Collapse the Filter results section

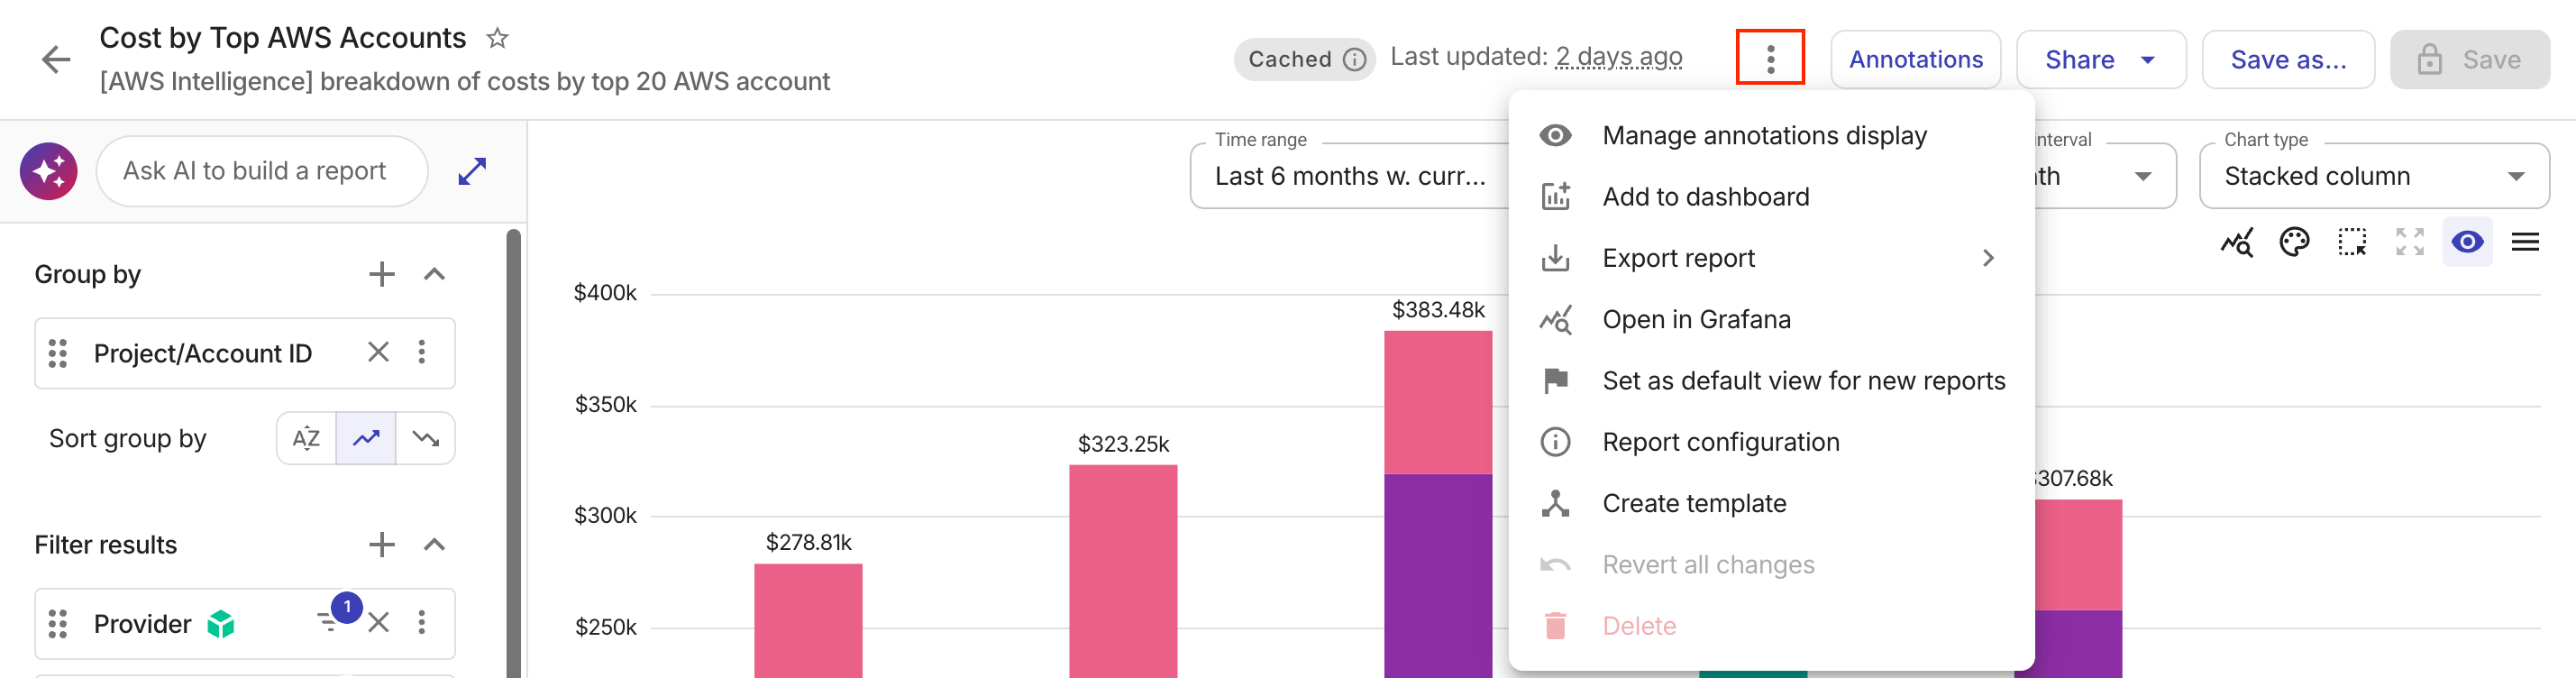434,544
